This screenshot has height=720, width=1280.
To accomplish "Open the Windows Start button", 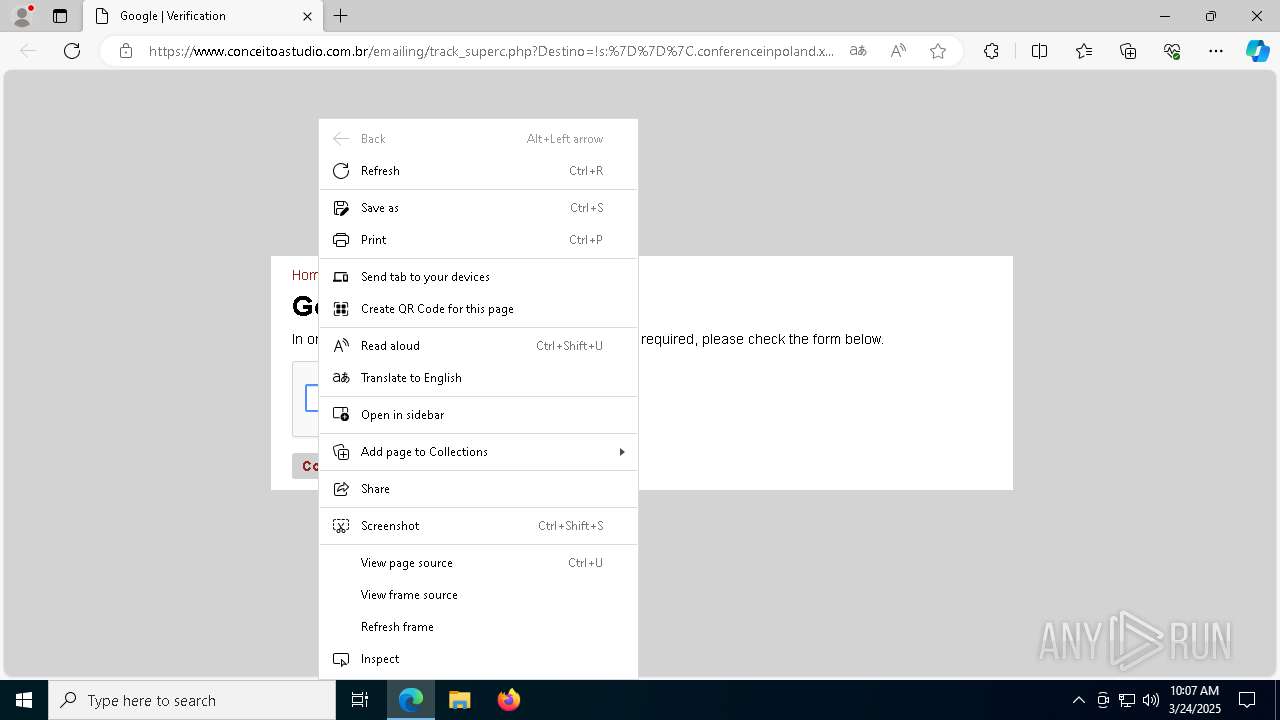I will tap(24, 700).
